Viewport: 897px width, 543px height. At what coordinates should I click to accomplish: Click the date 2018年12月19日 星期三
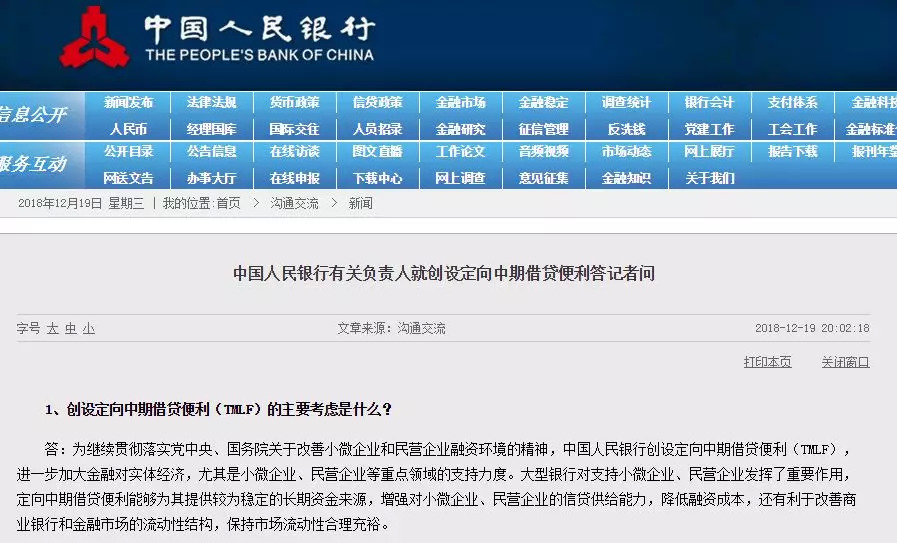pyautogui.click(x=81, y=203)
